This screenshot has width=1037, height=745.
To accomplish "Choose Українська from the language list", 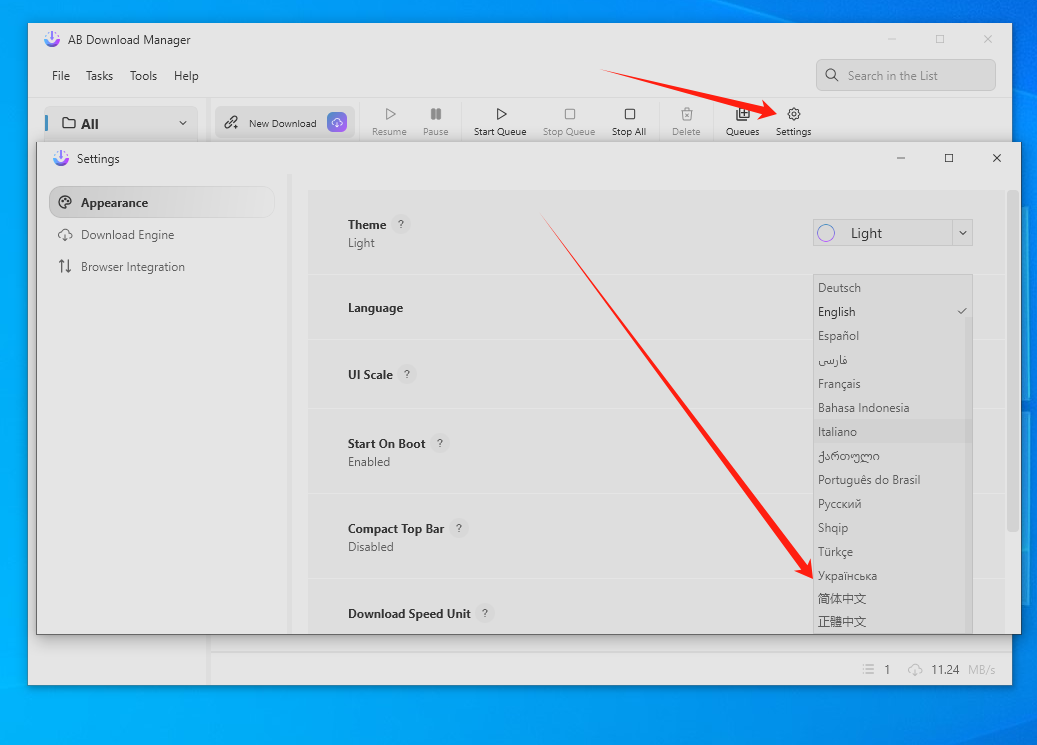I will [889, 576].
